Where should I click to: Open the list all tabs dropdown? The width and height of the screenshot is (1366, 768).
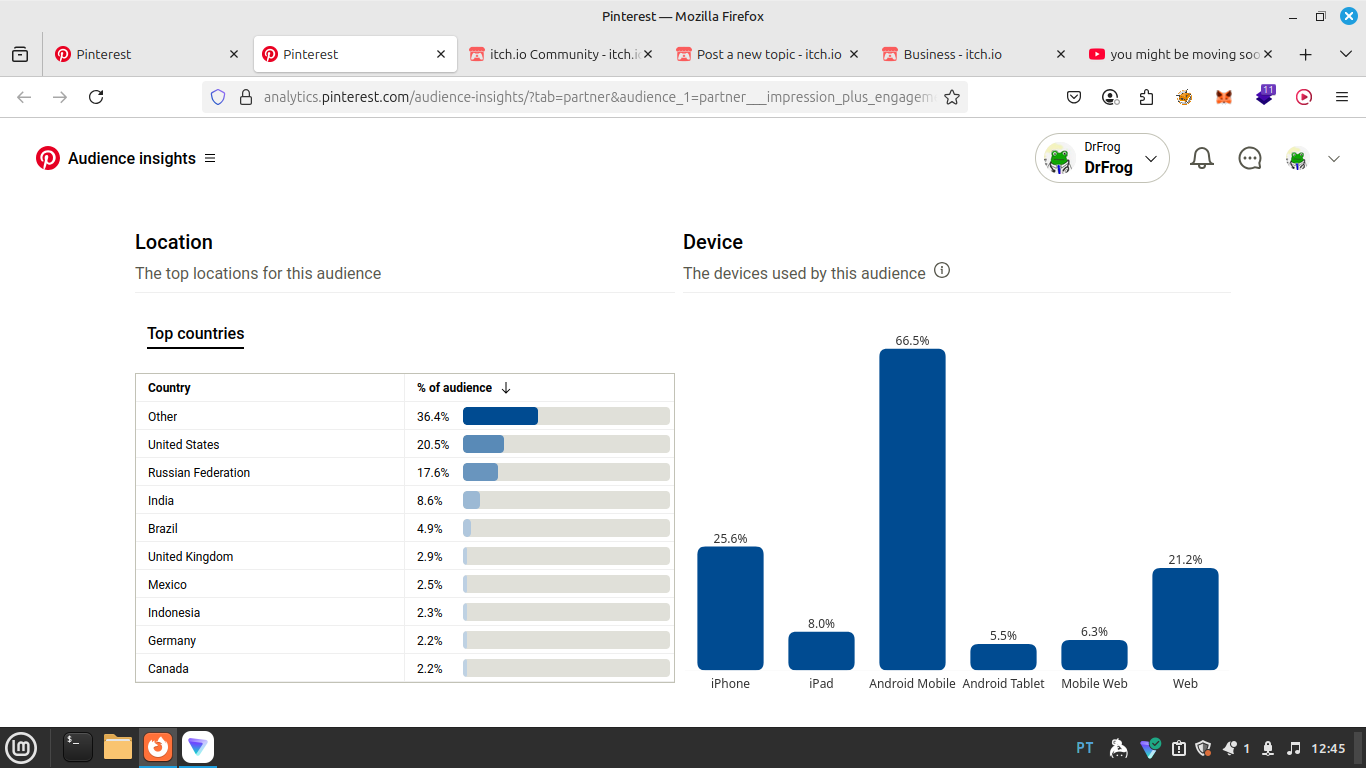click(x=1345, y=54)
